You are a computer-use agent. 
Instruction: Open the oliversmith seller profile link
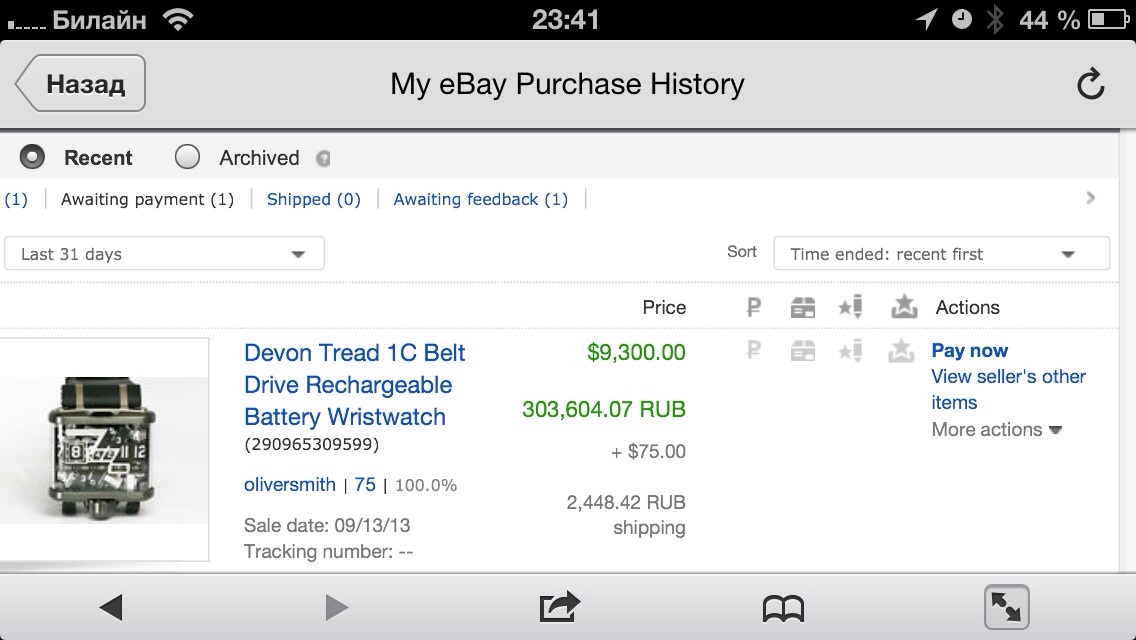290,485
